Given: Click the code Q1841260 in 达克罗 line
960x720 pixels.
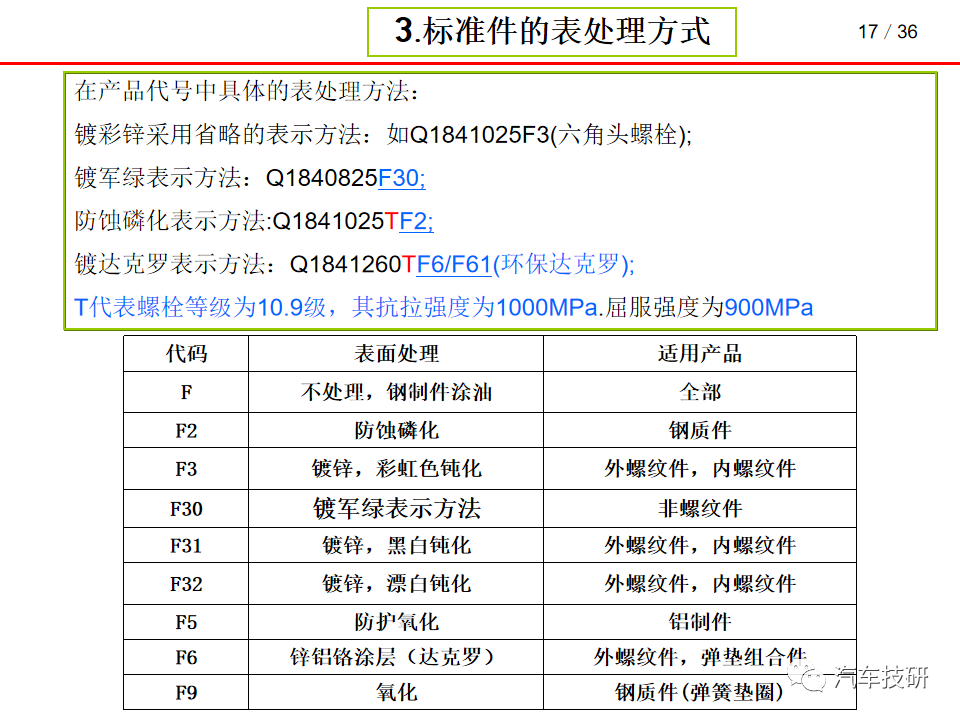Looking at the screenshot, I should point(345,264).
